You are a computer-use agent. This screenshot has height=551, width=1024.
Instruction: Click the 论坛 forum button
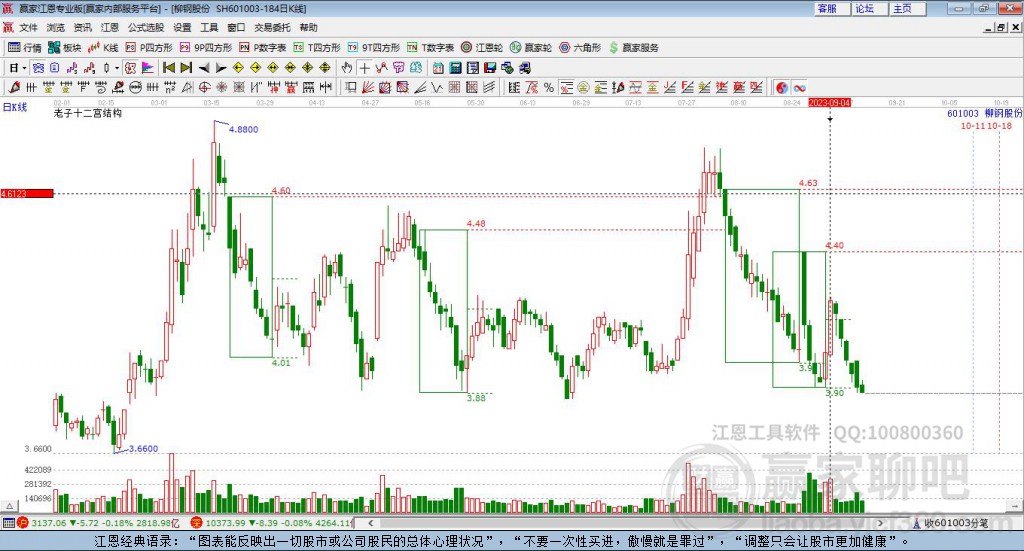pyautogui.click(x=865, y=8)
